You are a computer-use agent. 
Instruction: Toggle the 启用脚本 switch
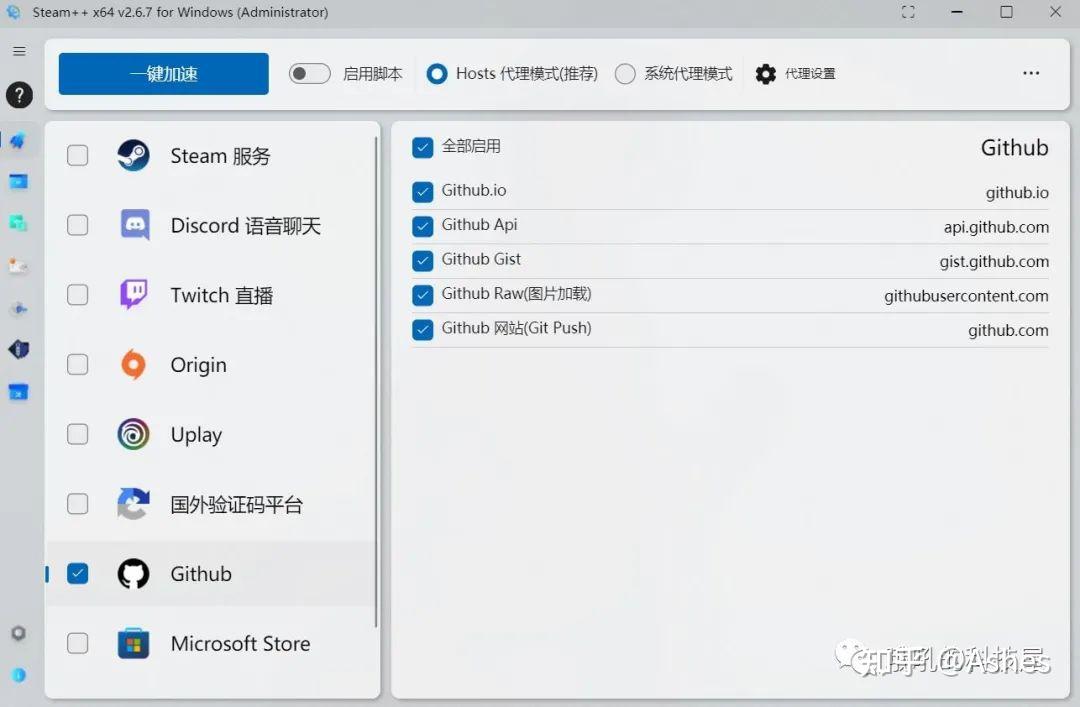[309, 74]
